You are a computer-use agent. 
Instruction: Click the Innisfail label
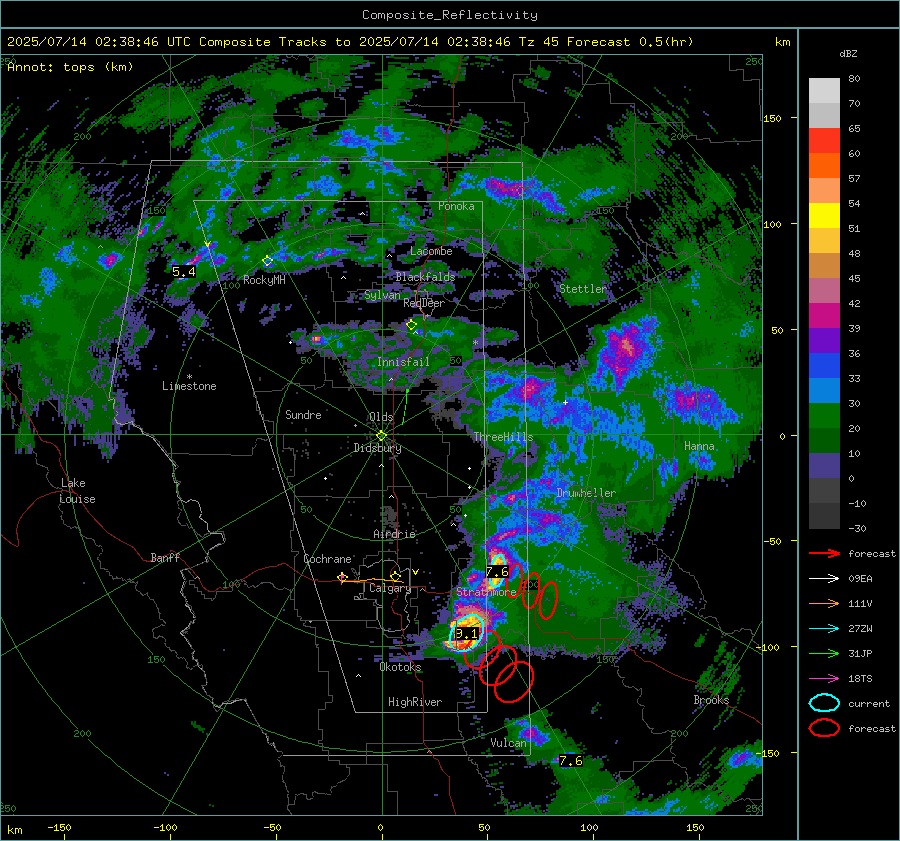pos(403,362)
